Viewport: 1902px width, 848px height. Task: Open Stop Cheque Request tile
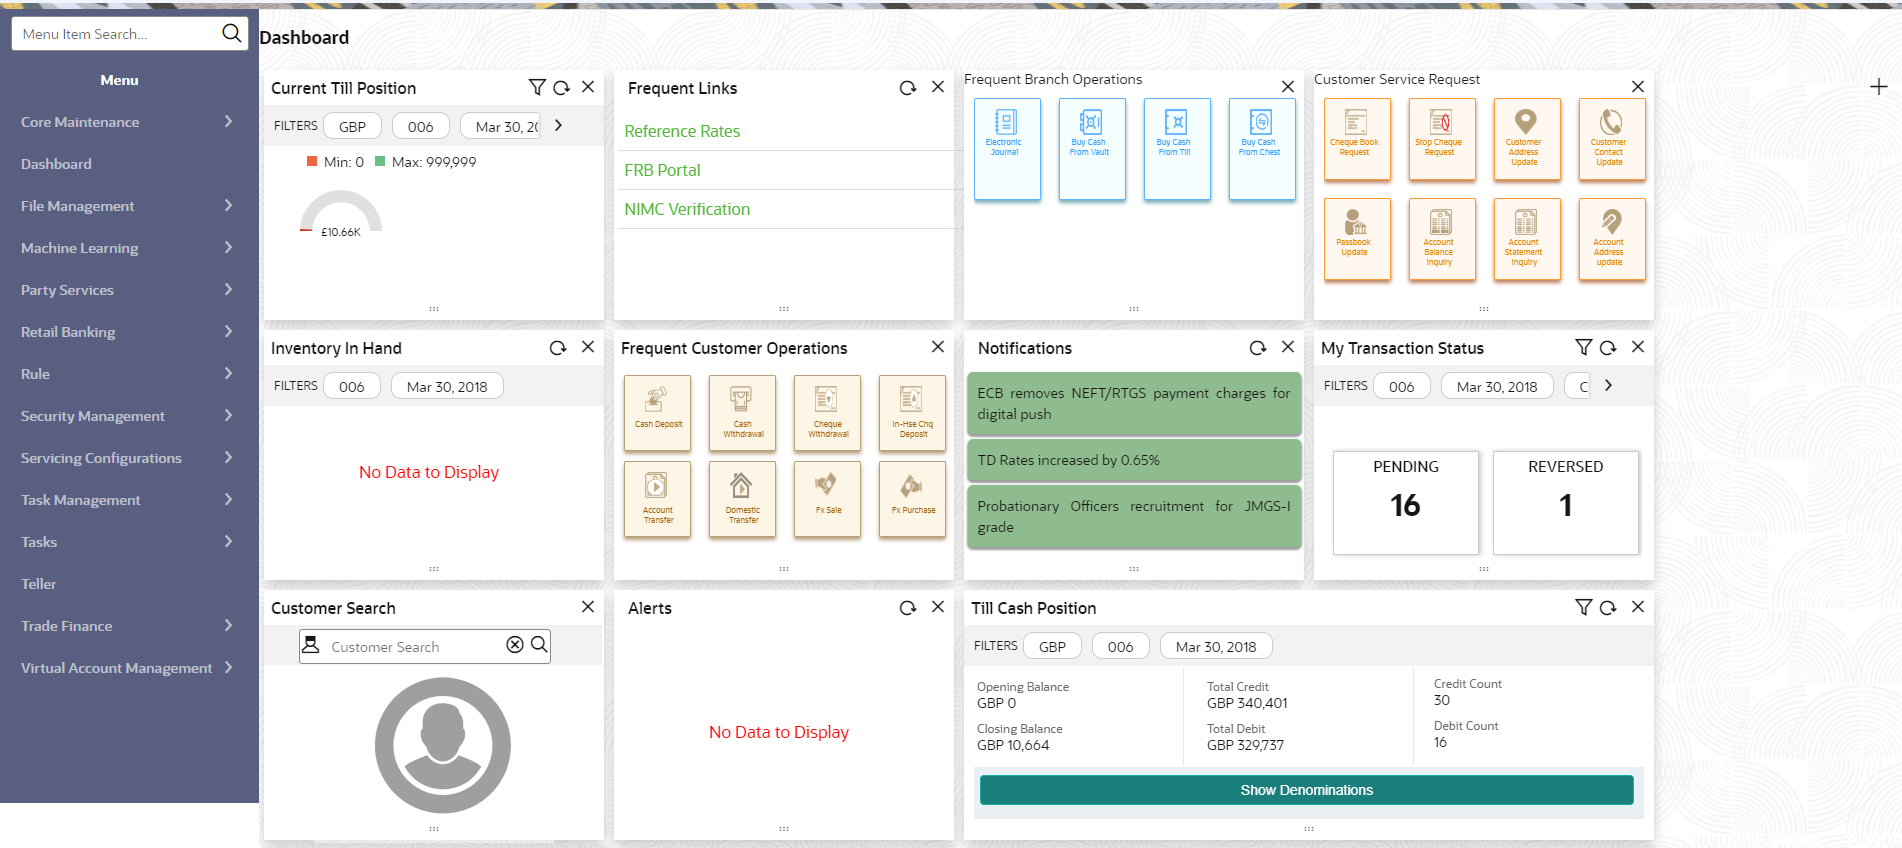[x=1442, y=139]
